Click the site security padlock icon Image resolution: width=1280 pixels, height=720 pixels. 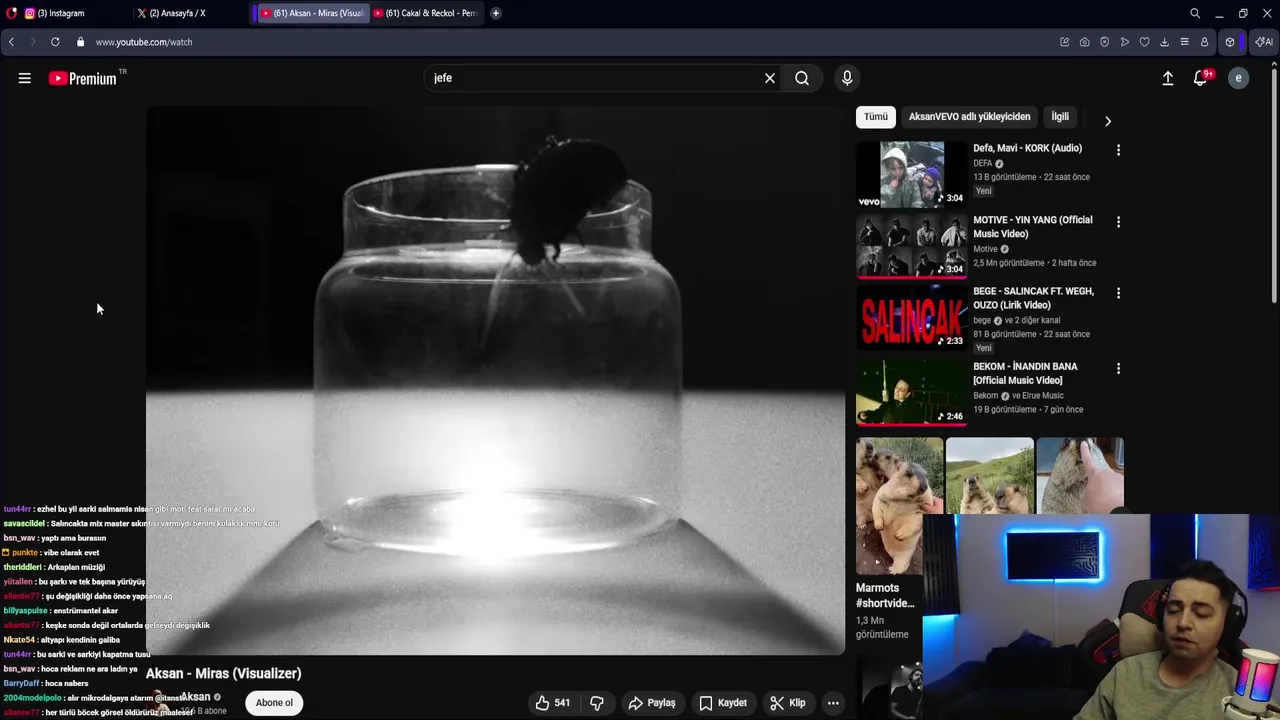coord(81,42)
